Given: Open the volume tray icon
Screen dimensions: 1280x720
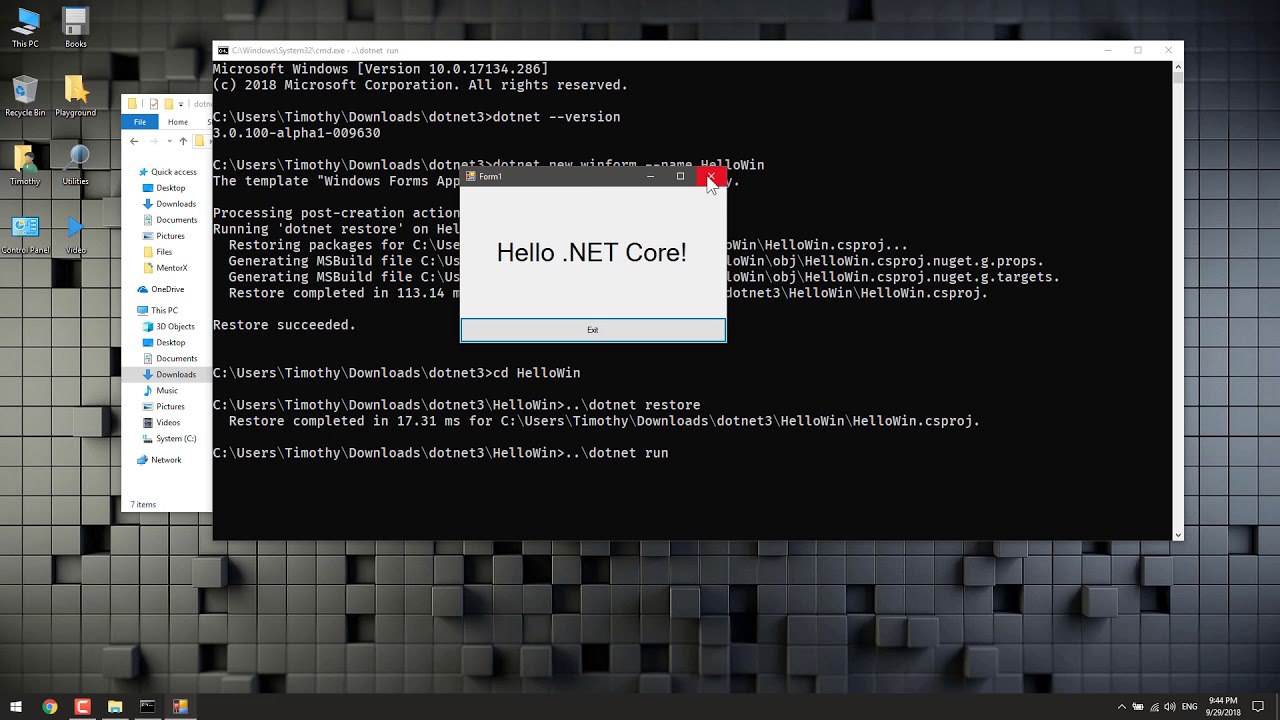Looking at the screenshot, I should [x=1168, y=706].
